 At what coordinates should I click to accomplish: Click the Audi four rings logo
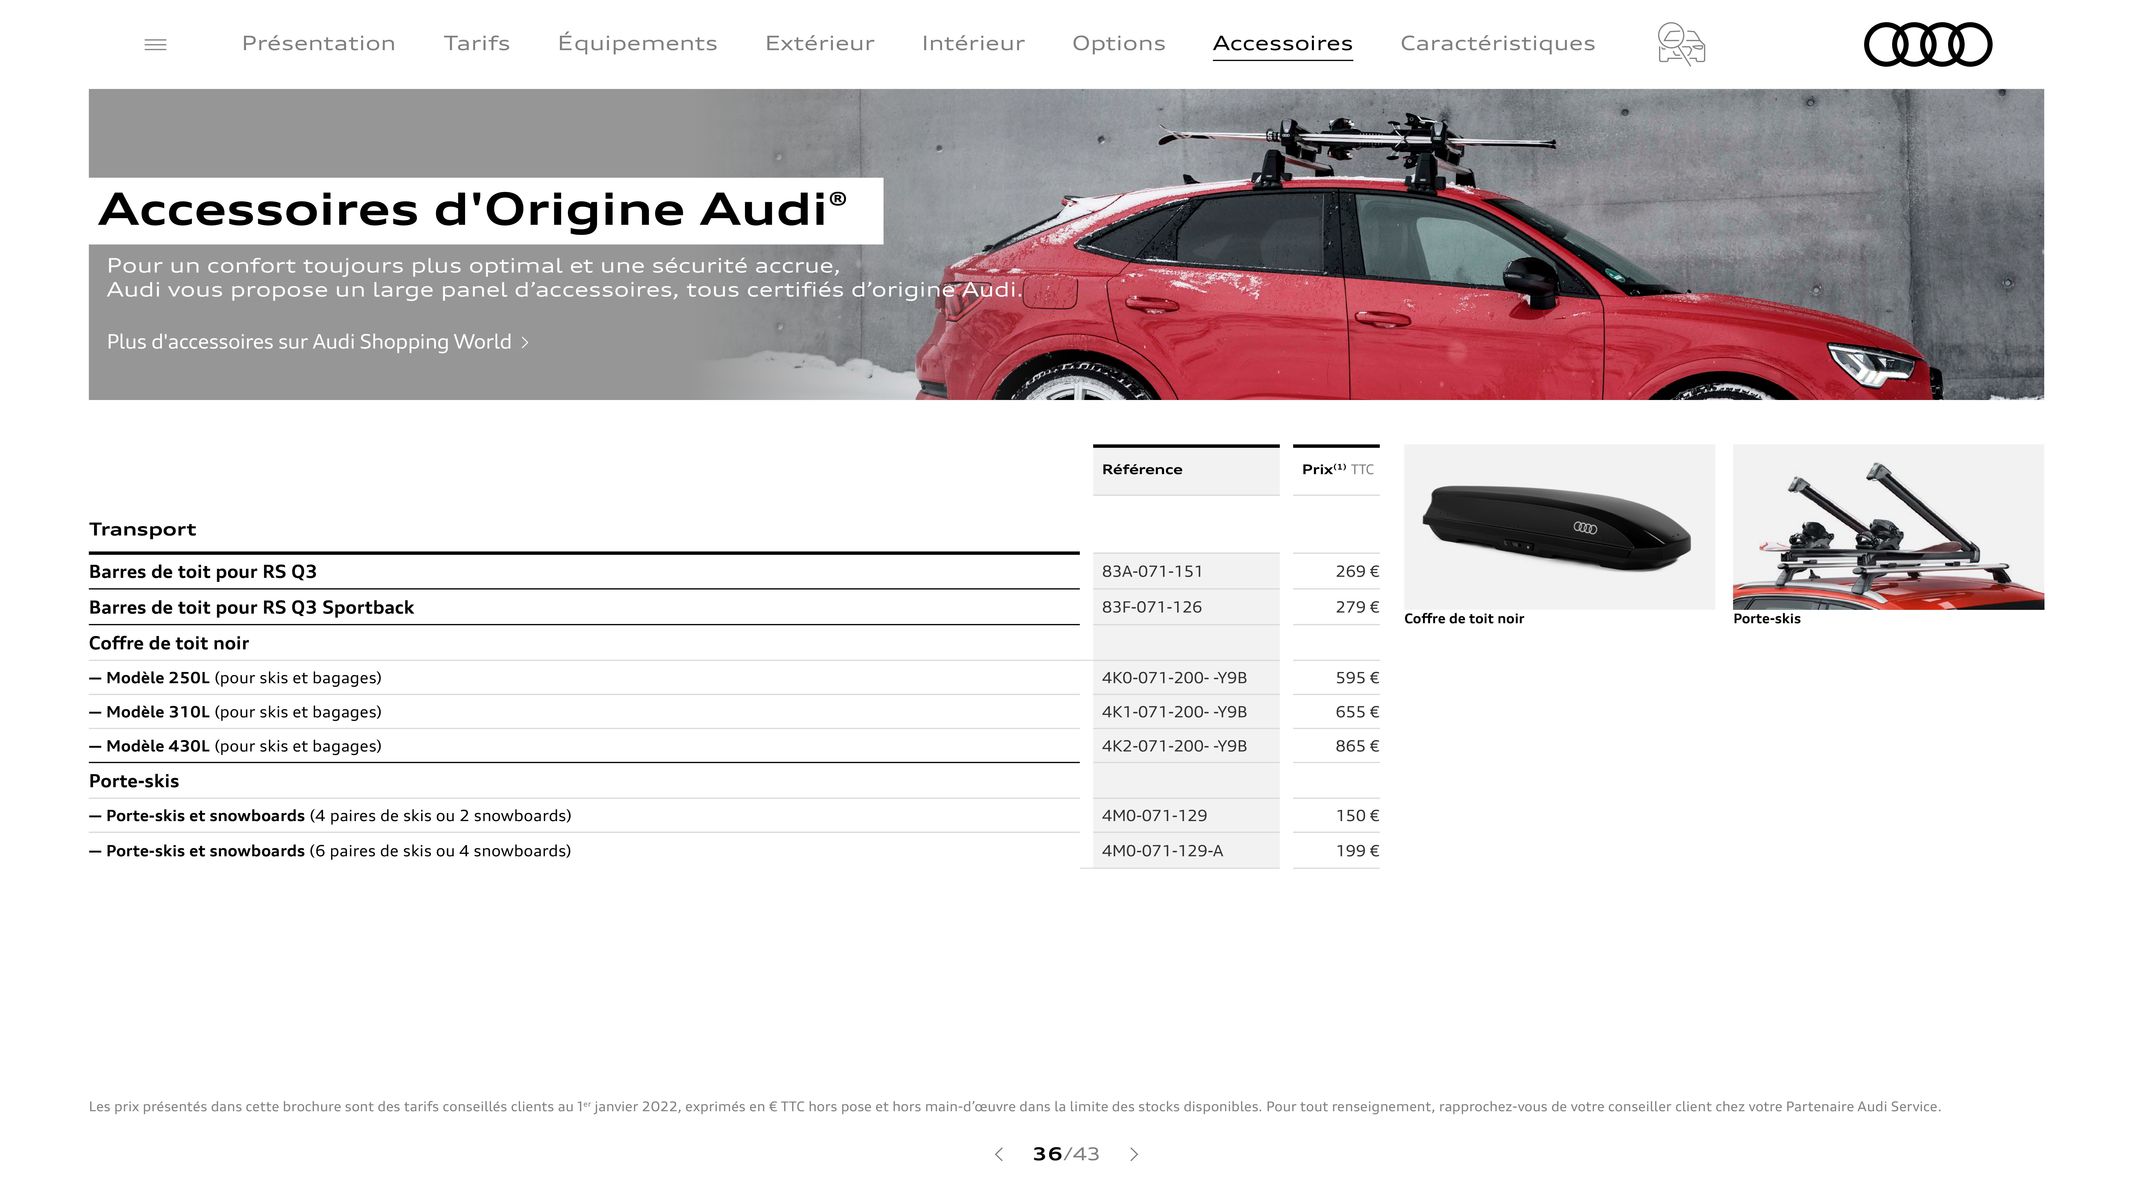tap(1928, 44)
